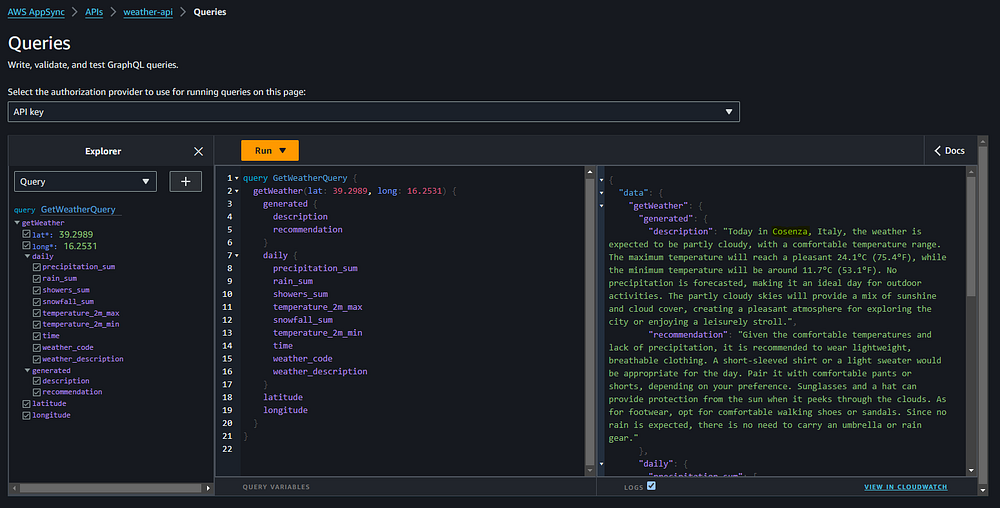Close the Explorer panel with X
Image resolution: width=1000 pixels, height=508 pixels.
click(198, 151)
